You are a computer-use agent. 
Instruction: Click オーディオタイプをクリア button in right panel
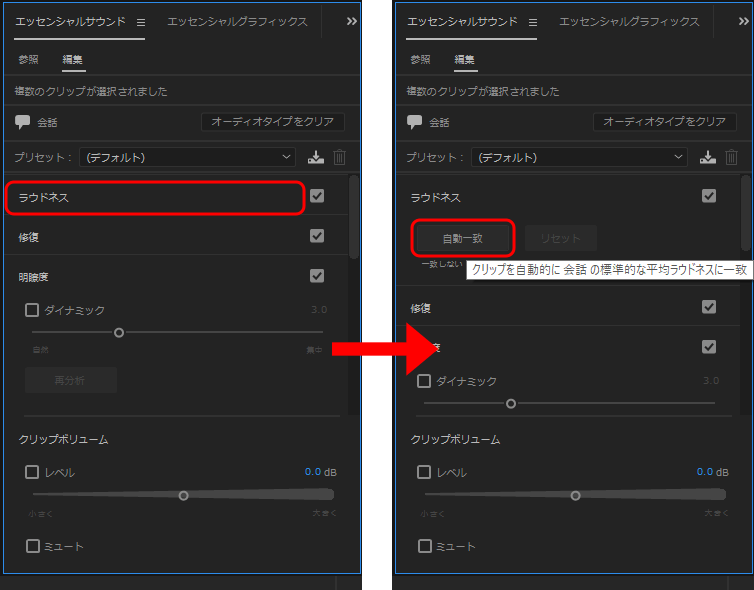tap(664, 122)
